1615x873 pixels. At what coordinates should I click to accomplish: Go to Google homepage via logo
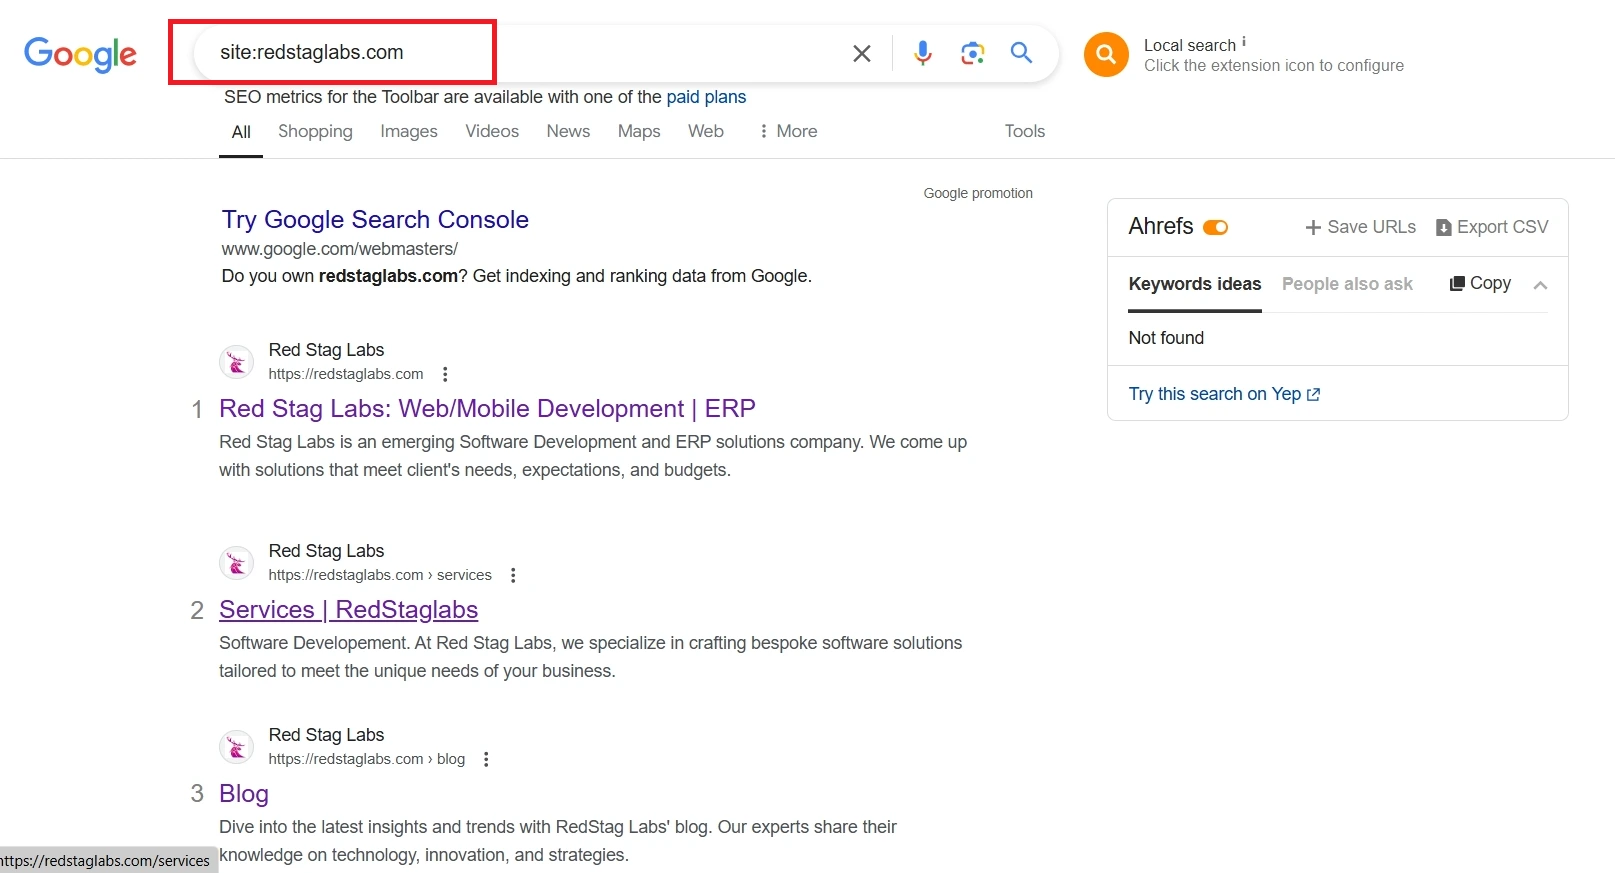[80, 54]
